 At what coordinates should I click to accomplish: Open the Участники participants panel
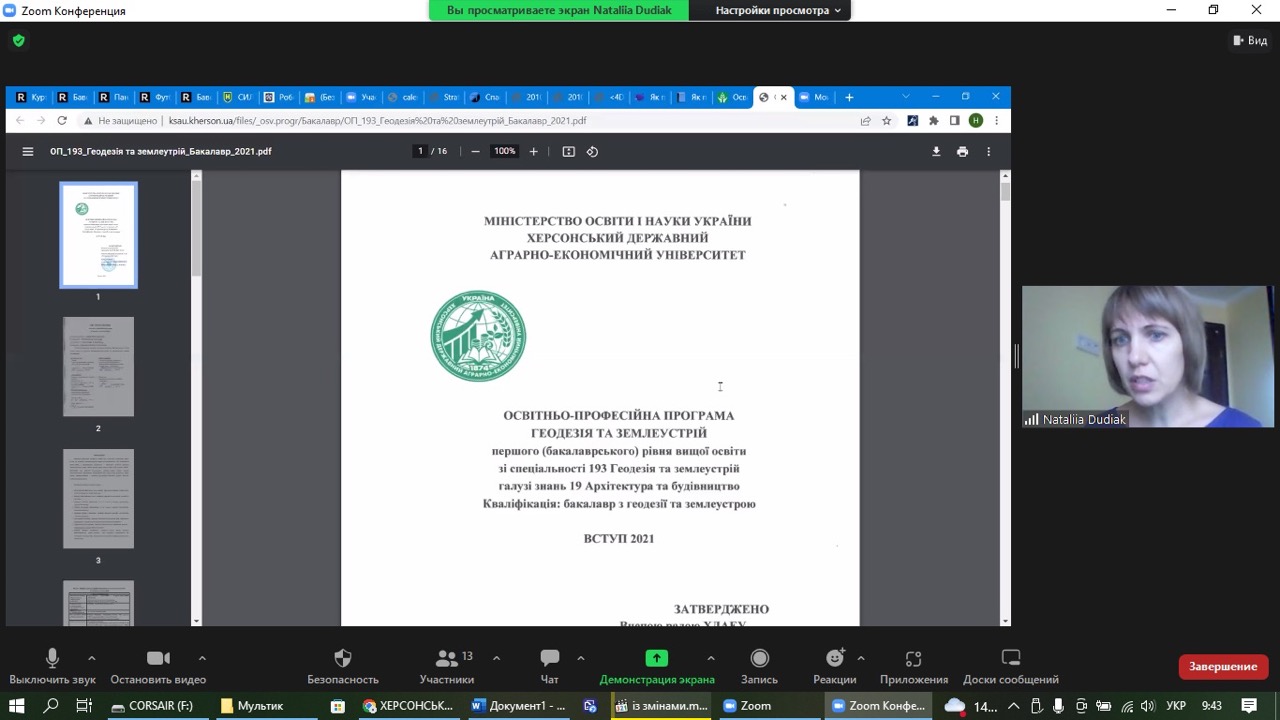(447, 667)
